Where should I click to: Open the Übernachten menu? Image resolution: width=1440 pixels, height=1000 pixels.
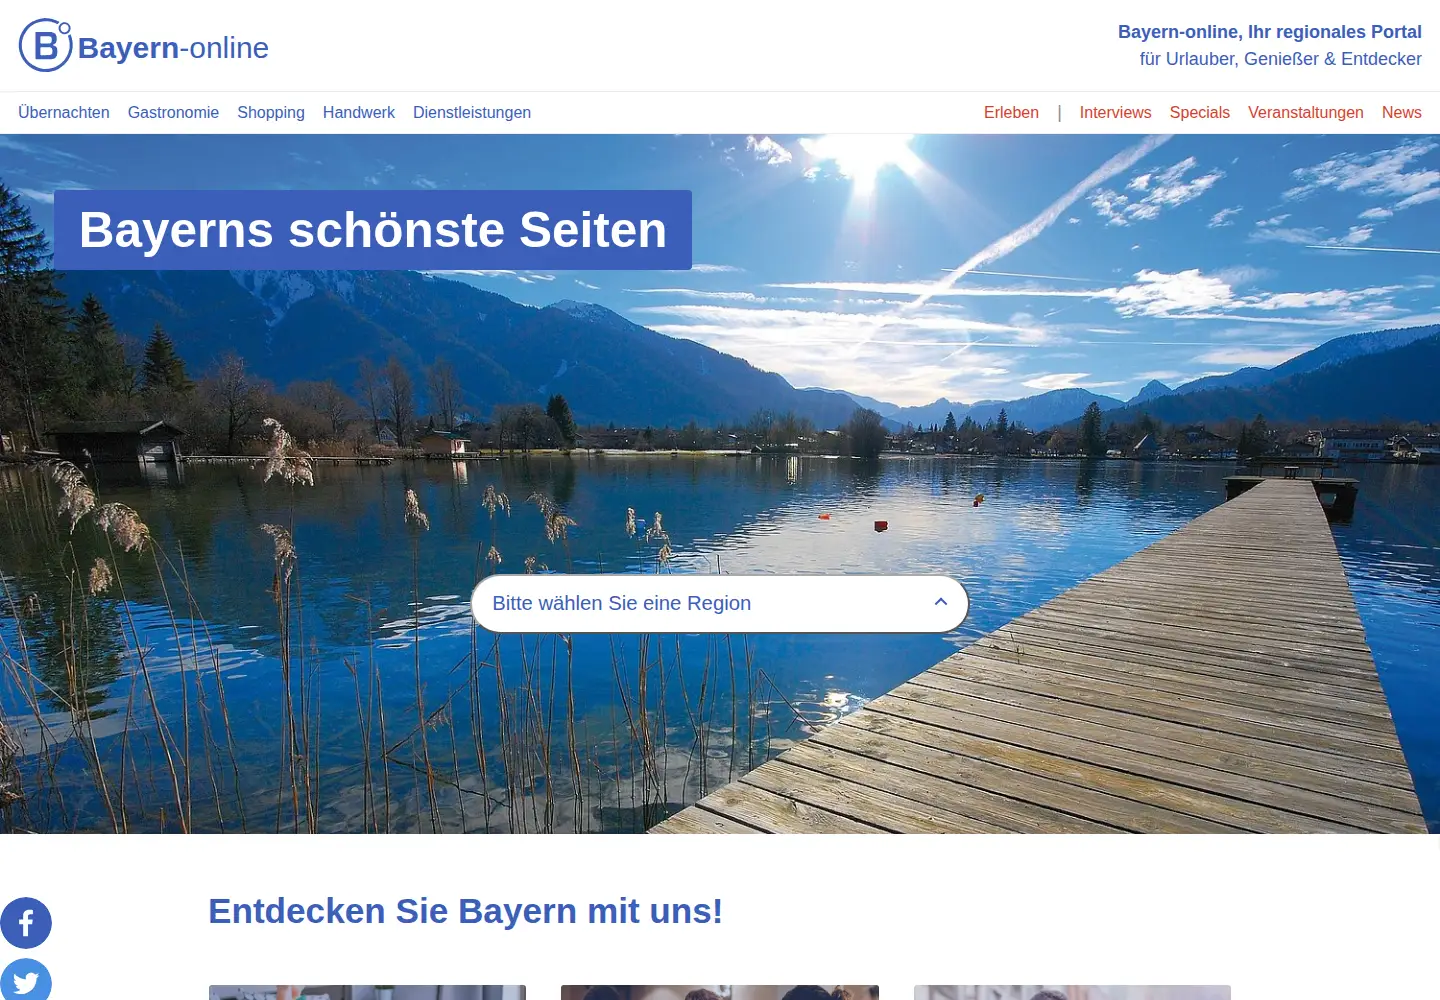point(64,113)
